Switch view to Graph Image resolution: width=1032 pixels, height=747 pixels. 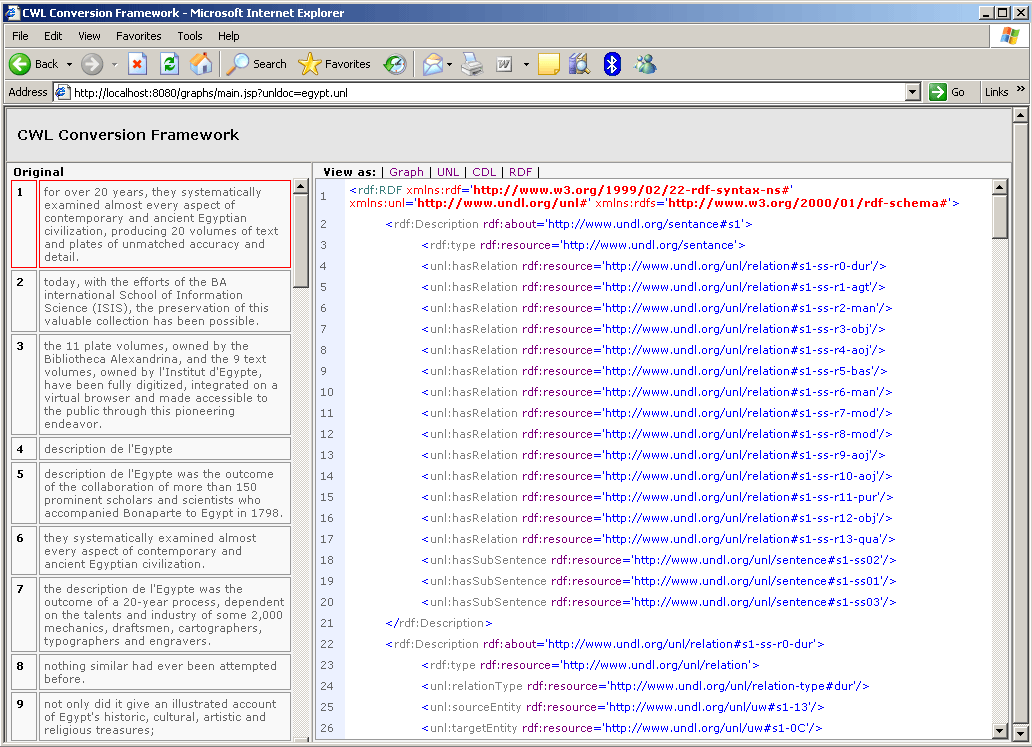406,172
